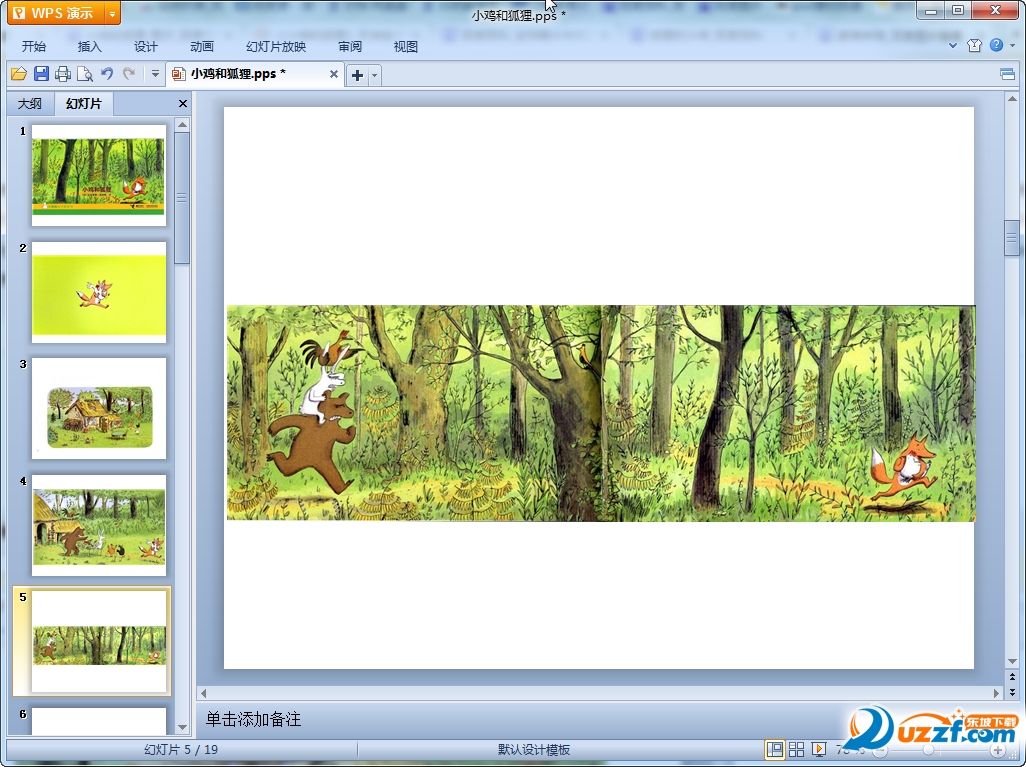This screenshot has width=1026, height=767.
Task: Click horizontal scrollbar left arrow
Action: [203, 693]
